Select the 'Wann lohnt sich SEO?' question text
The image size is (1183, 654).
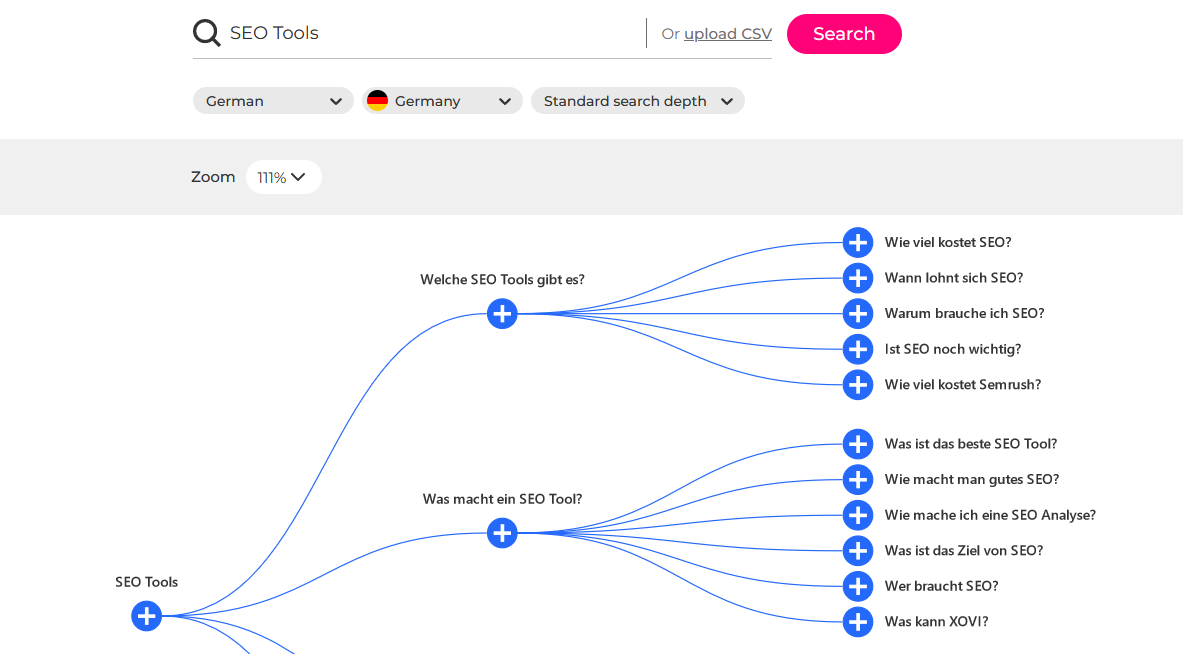point(954,278)
